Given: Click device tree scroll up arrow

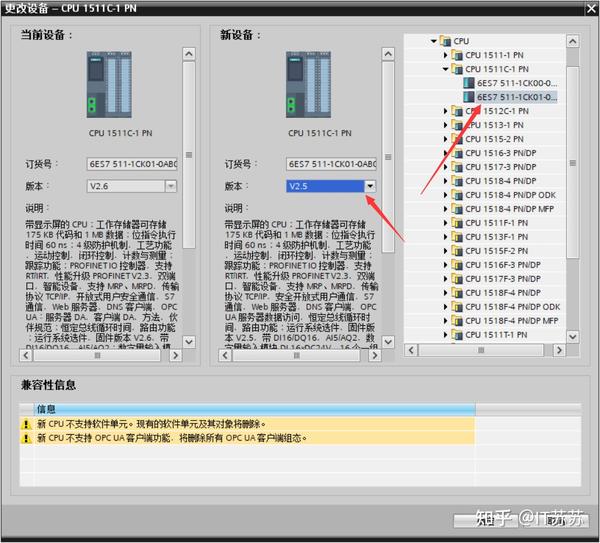Looking at the screenshot, I should click(x=572, y=41).
